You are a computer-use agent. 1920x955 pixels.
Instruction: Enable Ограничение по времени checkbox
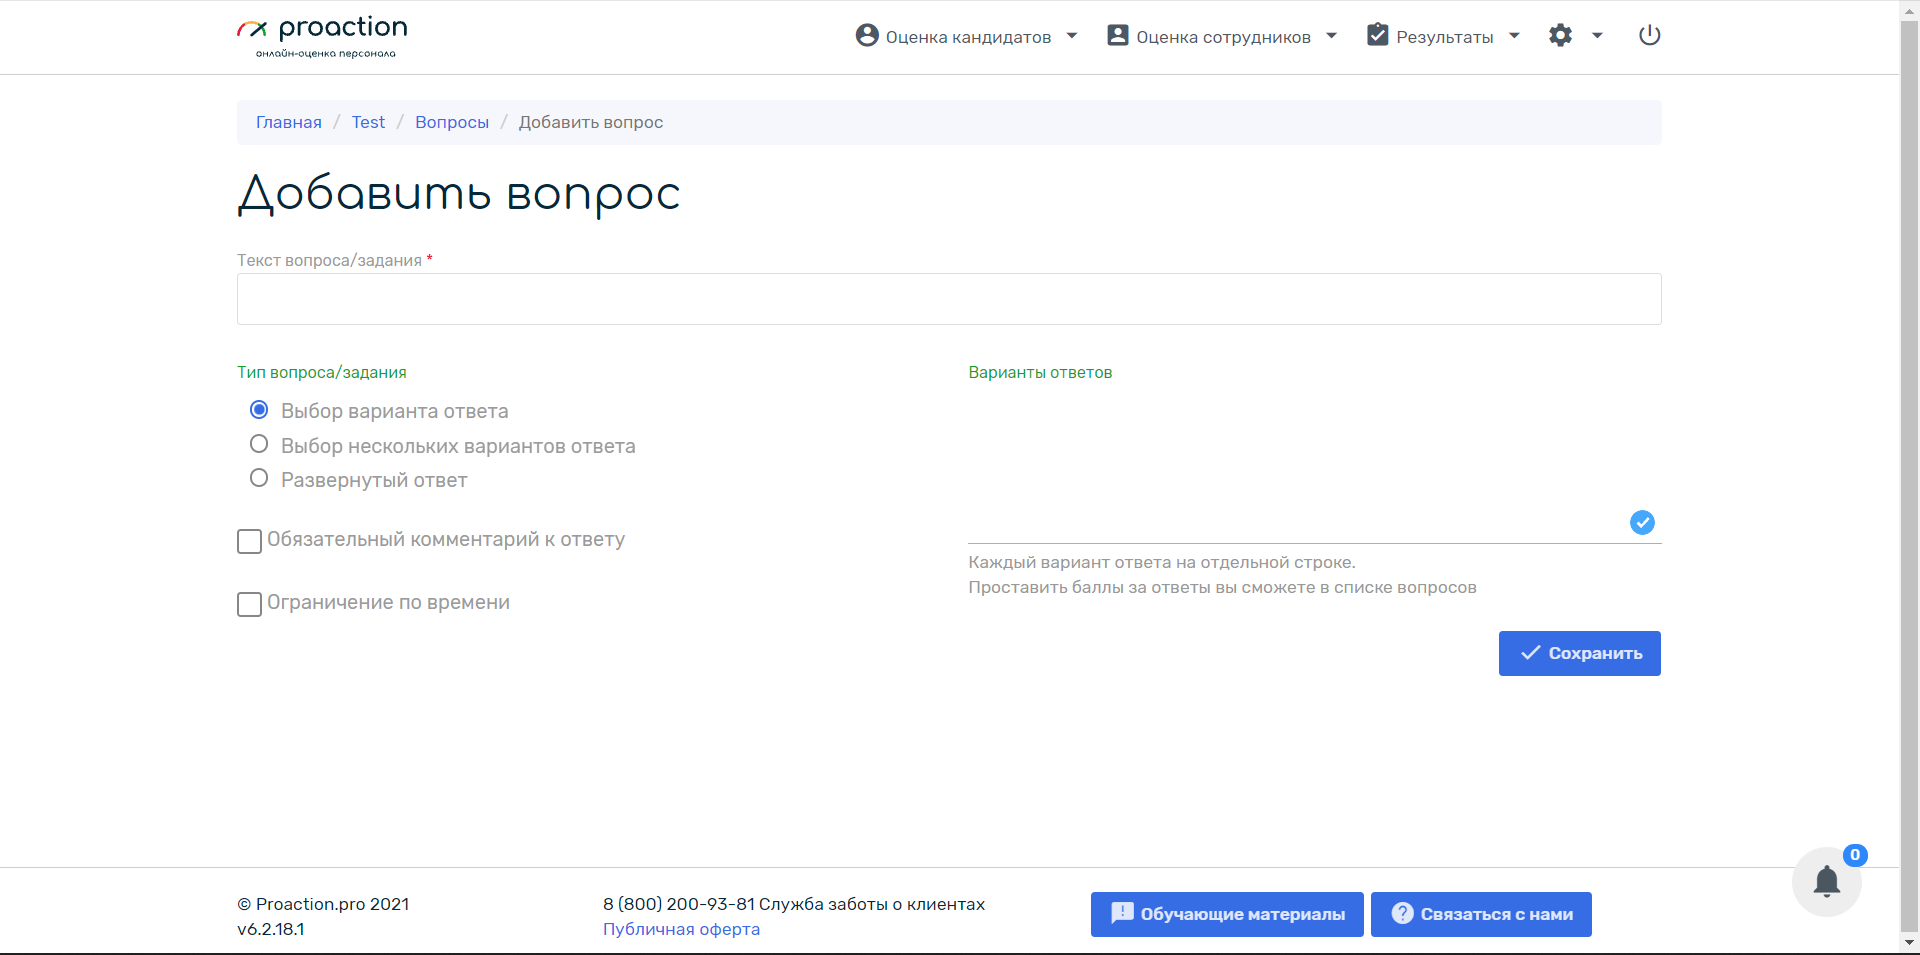tap(249, 604)
